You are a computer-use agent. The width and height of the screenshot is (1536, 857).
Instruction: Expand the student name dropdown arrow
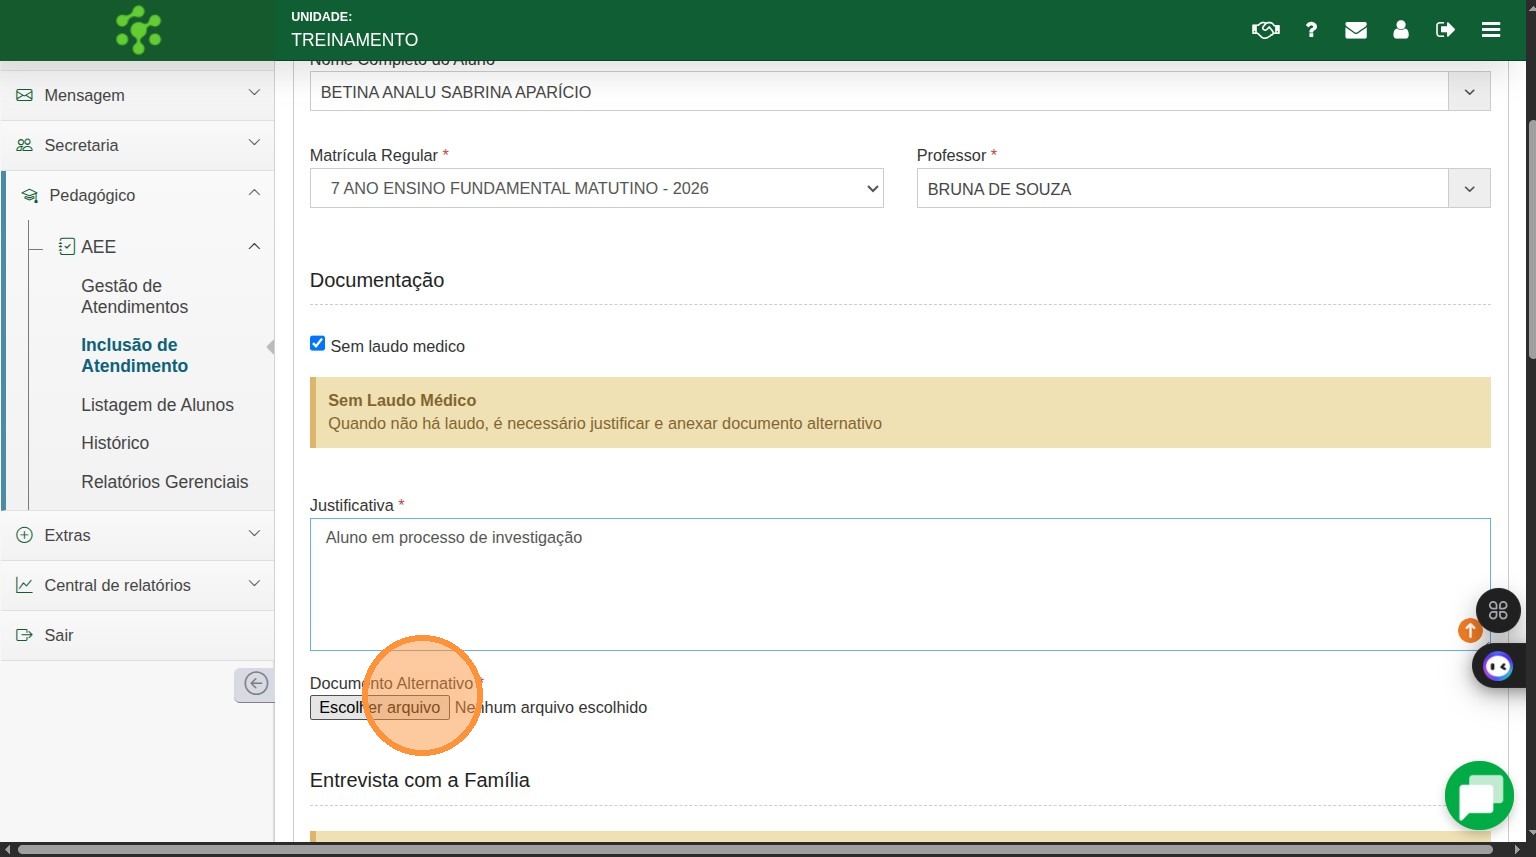click(x=1468, y=92)
